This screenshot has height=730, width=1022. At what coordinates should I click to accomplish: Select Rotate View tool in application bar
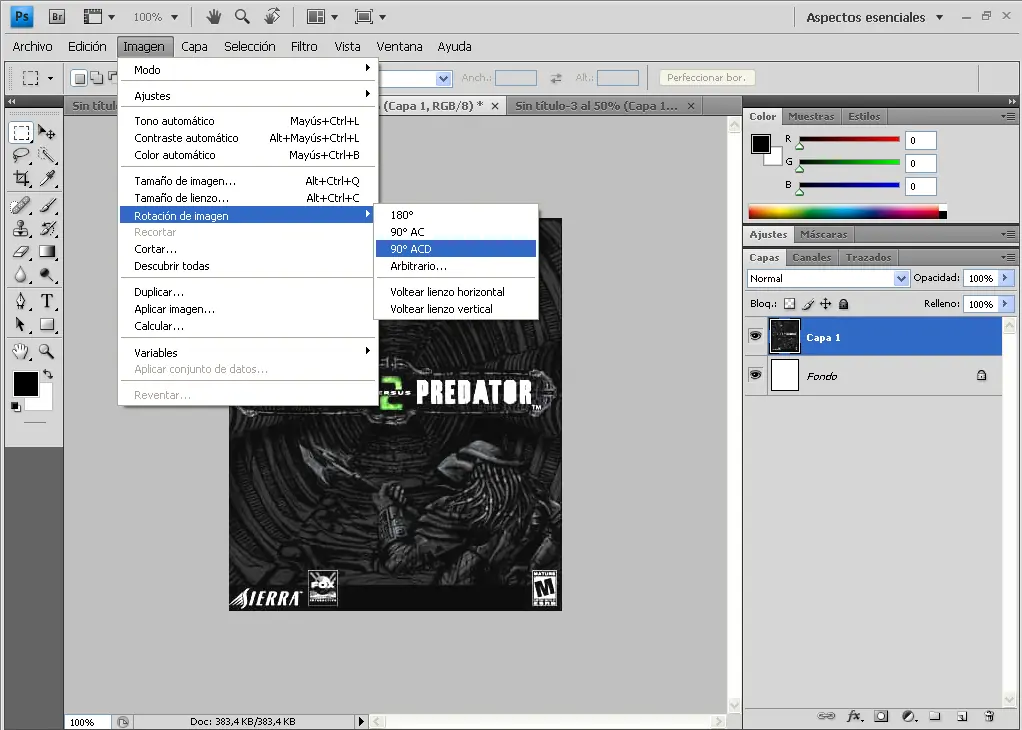(x=272, y=17)
